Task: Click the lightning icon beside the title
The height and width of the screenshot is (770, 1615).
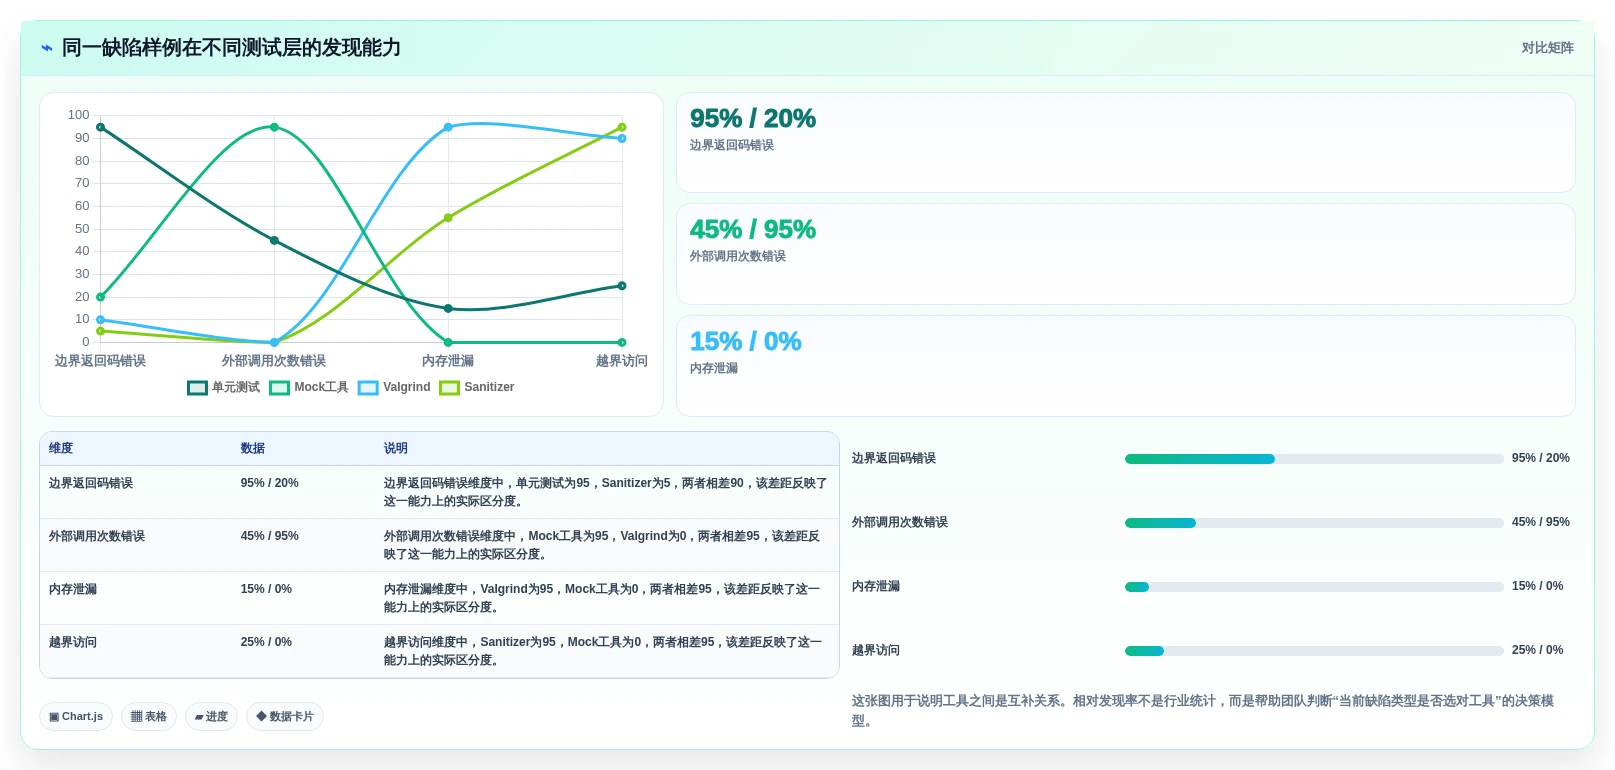Action: 46,48
